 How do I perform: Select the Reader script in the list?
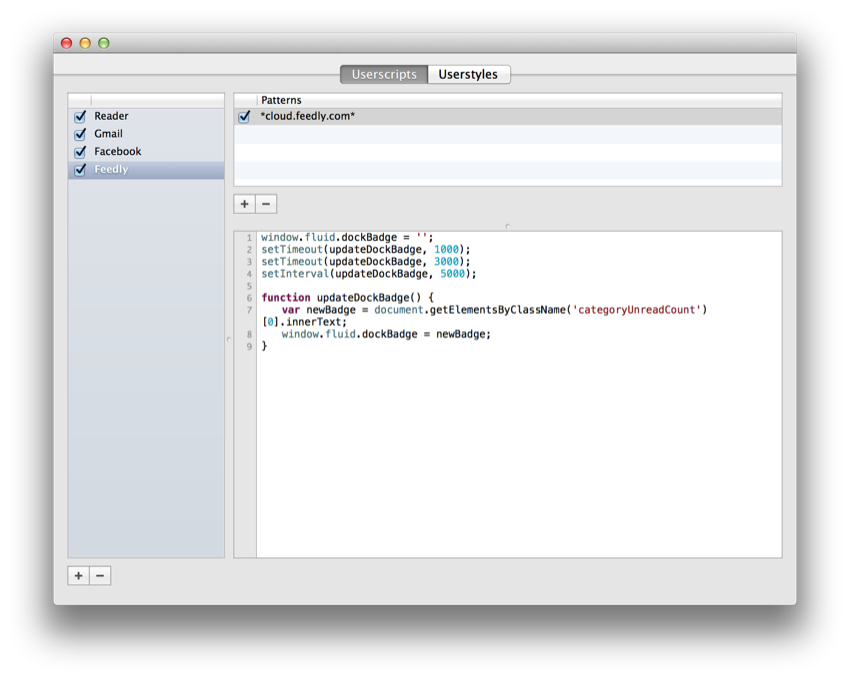point(146,116)
